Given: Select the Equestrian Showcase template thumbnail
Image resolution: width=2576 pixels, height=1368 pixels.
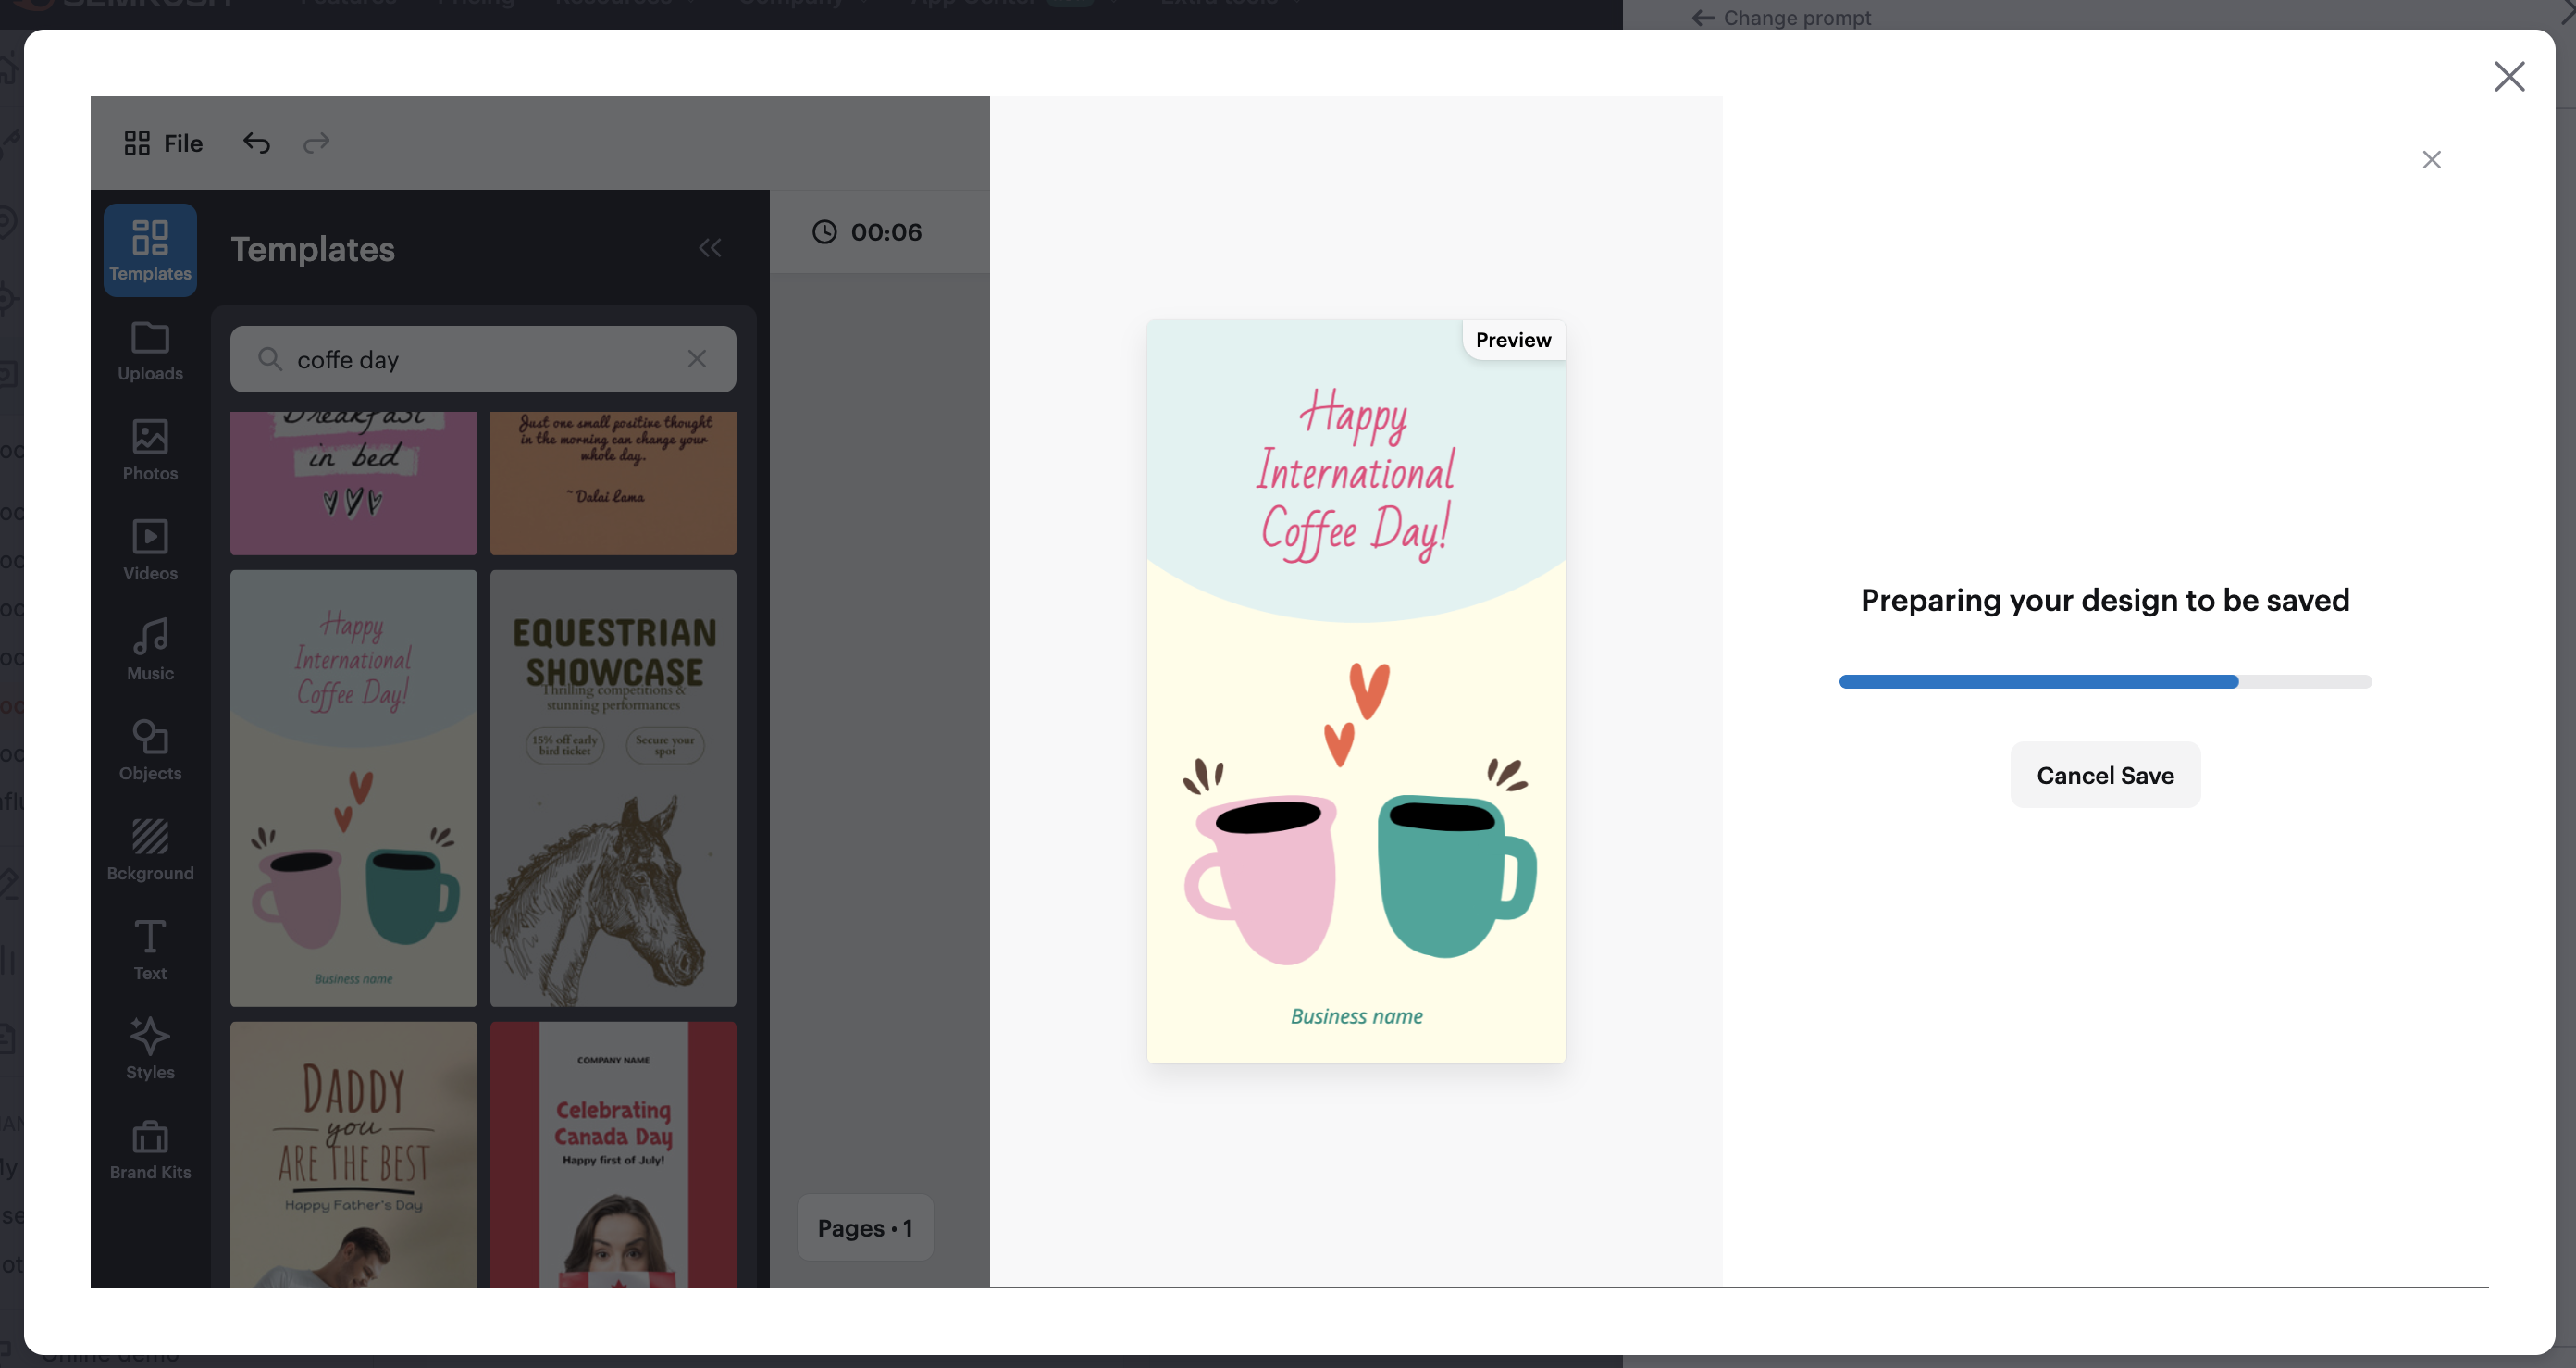Looking at the screenshot, I should [x=613, y=788].
